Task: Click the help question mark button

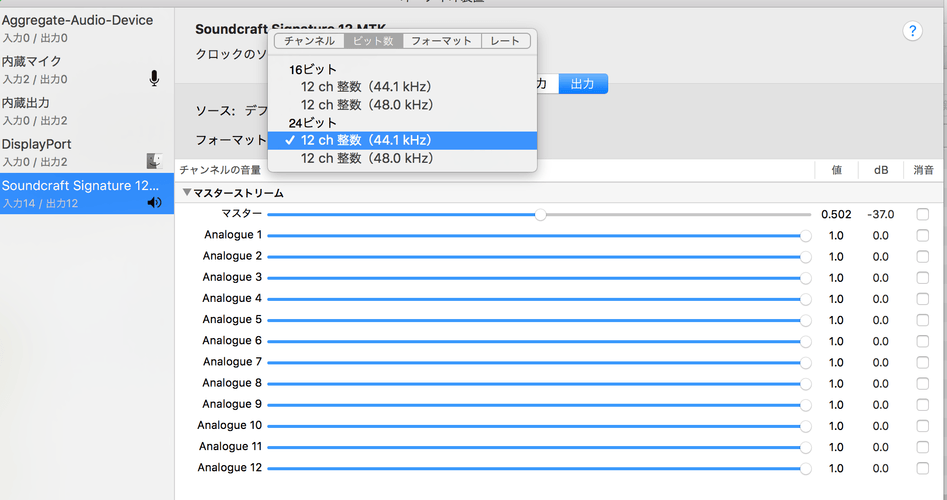Action: point(912,31)
